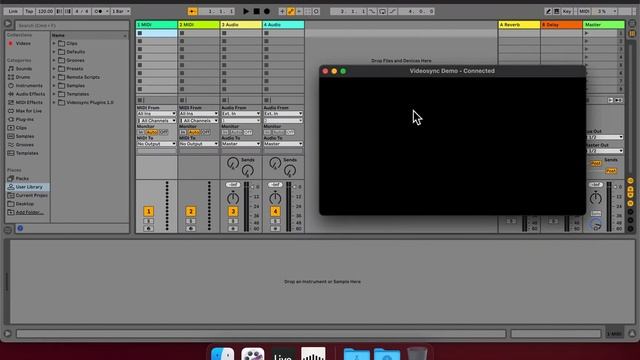This screenshot has width=640, height=360.
Task: Select the 1 MIDI track header
Action: tap(156, 25)
